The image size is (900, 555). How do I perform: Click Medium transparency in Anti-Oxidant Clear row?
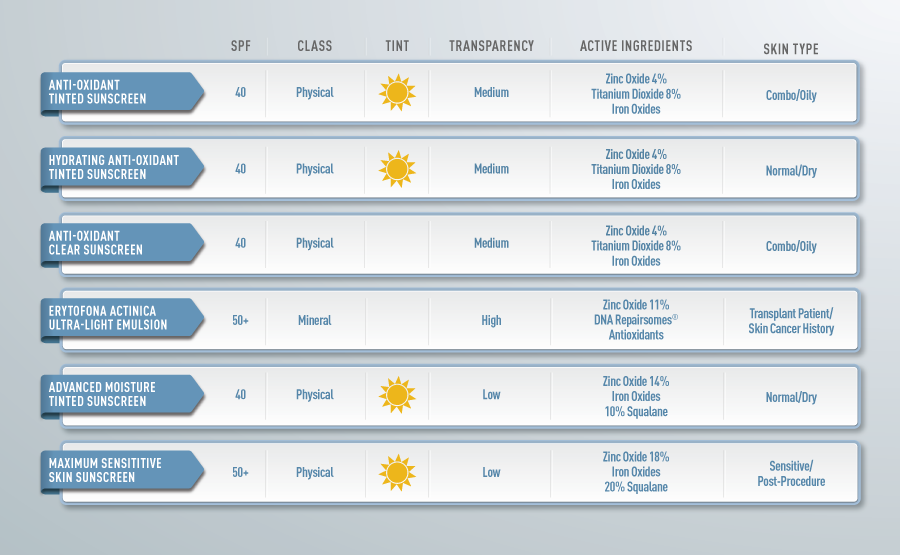491,243
